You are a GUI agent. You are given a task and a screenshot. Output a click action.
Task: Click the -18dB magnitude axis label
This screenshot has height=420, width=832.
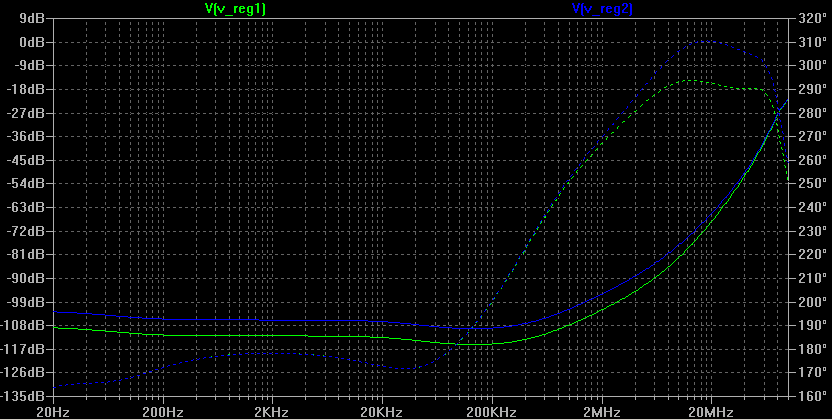pos(25,89)
